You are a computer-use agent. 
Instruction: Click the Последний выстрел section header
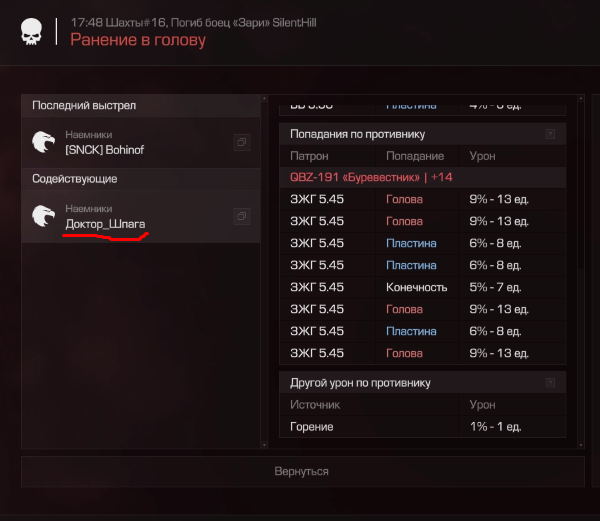[141, 106]
